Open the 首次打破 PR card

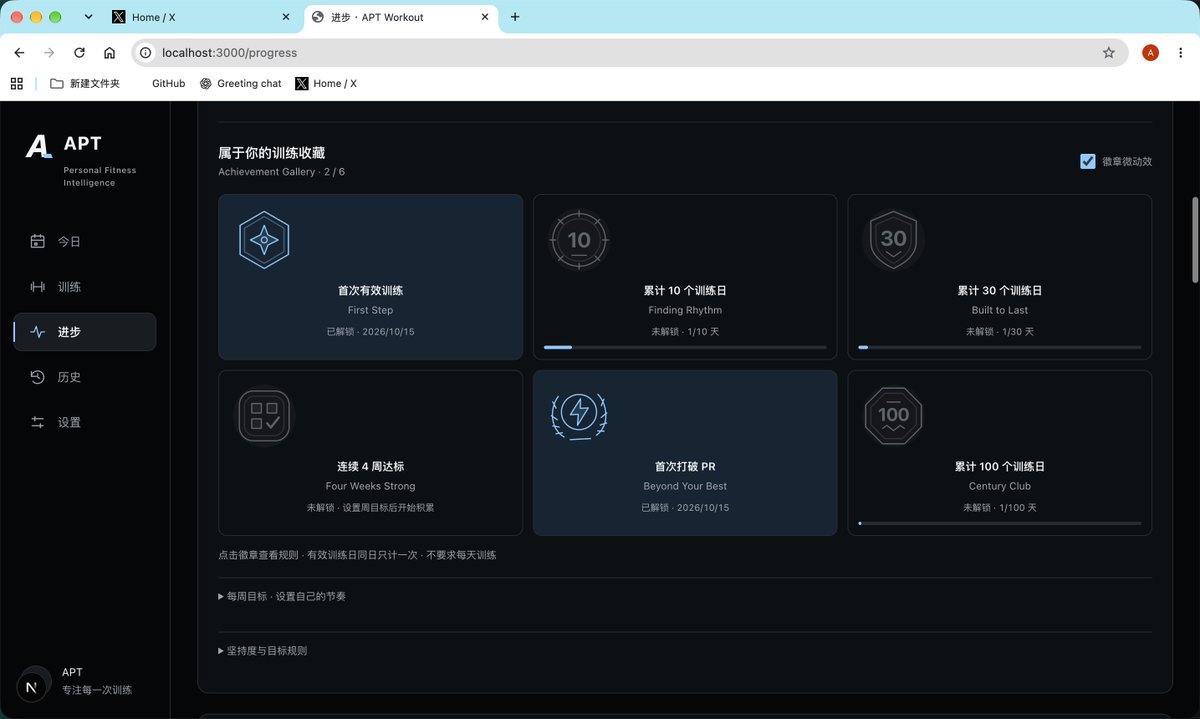(x=685, y=453)
